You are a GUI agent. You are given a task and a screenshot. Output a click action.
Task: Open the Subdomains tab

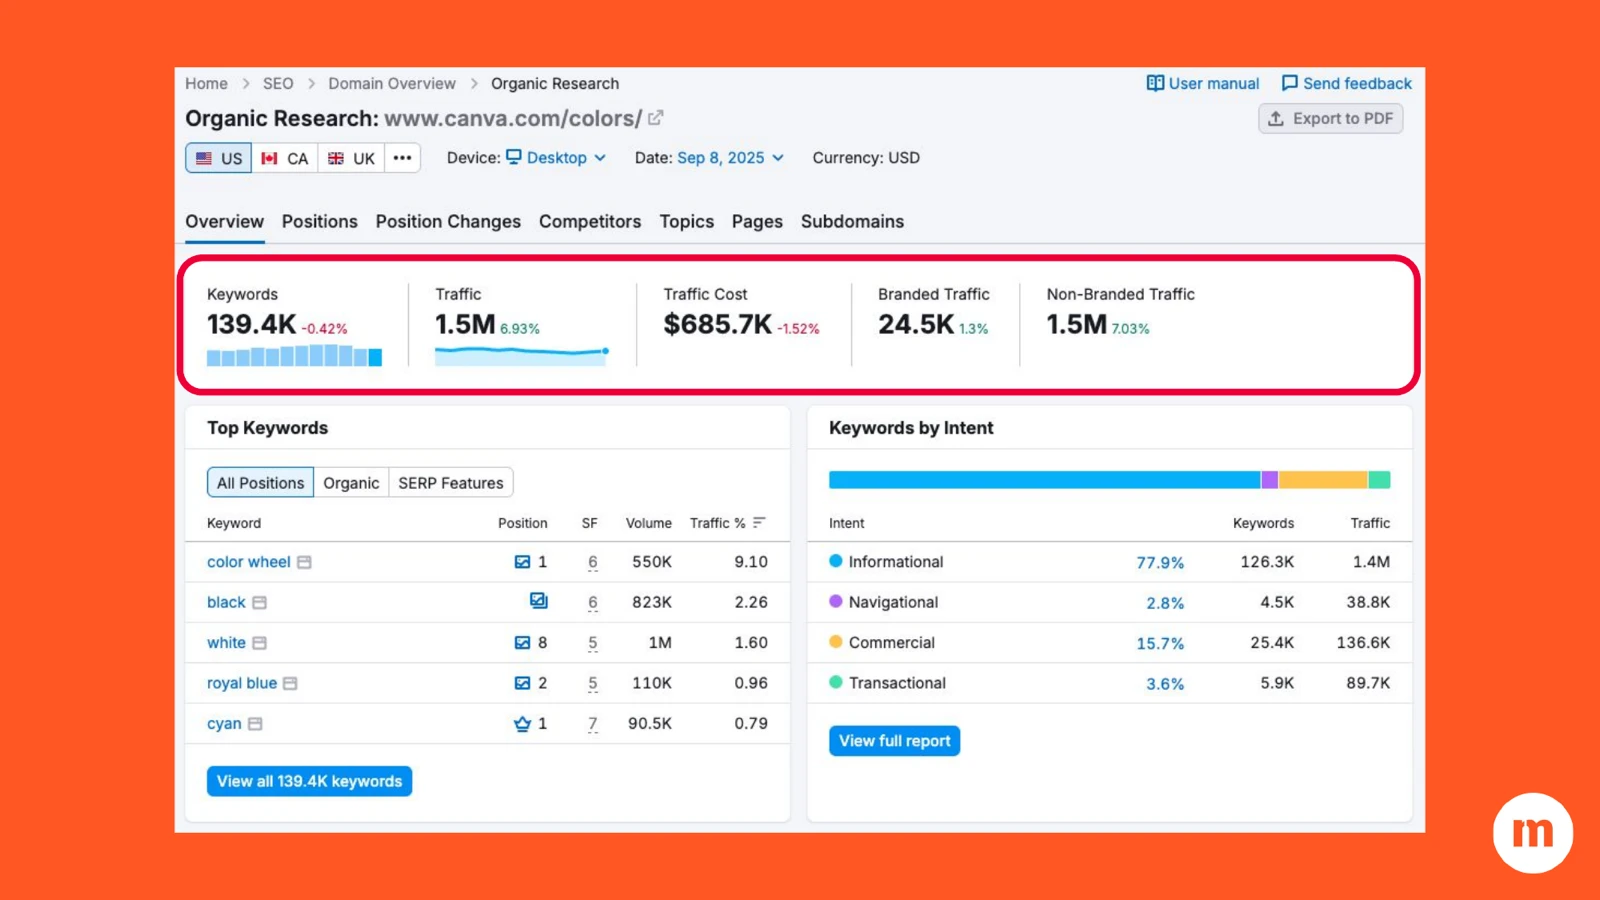point(852,222)
